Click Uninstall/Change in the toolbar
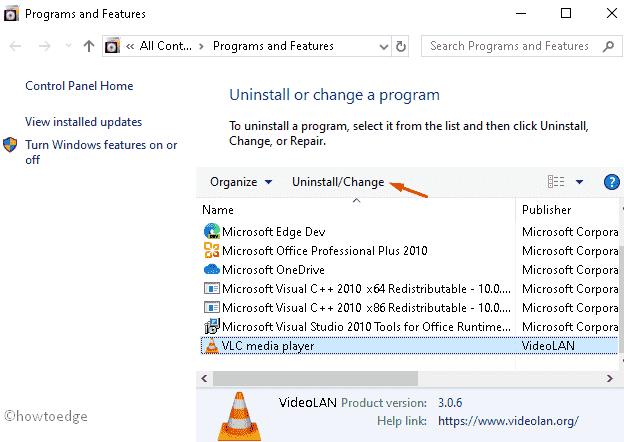The image size is (624, 442). pyautogui.click(x=337, y=182)
